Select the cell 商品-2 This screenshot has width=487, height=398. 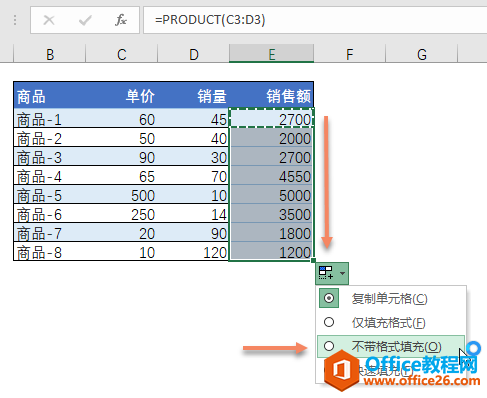[x=50, y=137]
